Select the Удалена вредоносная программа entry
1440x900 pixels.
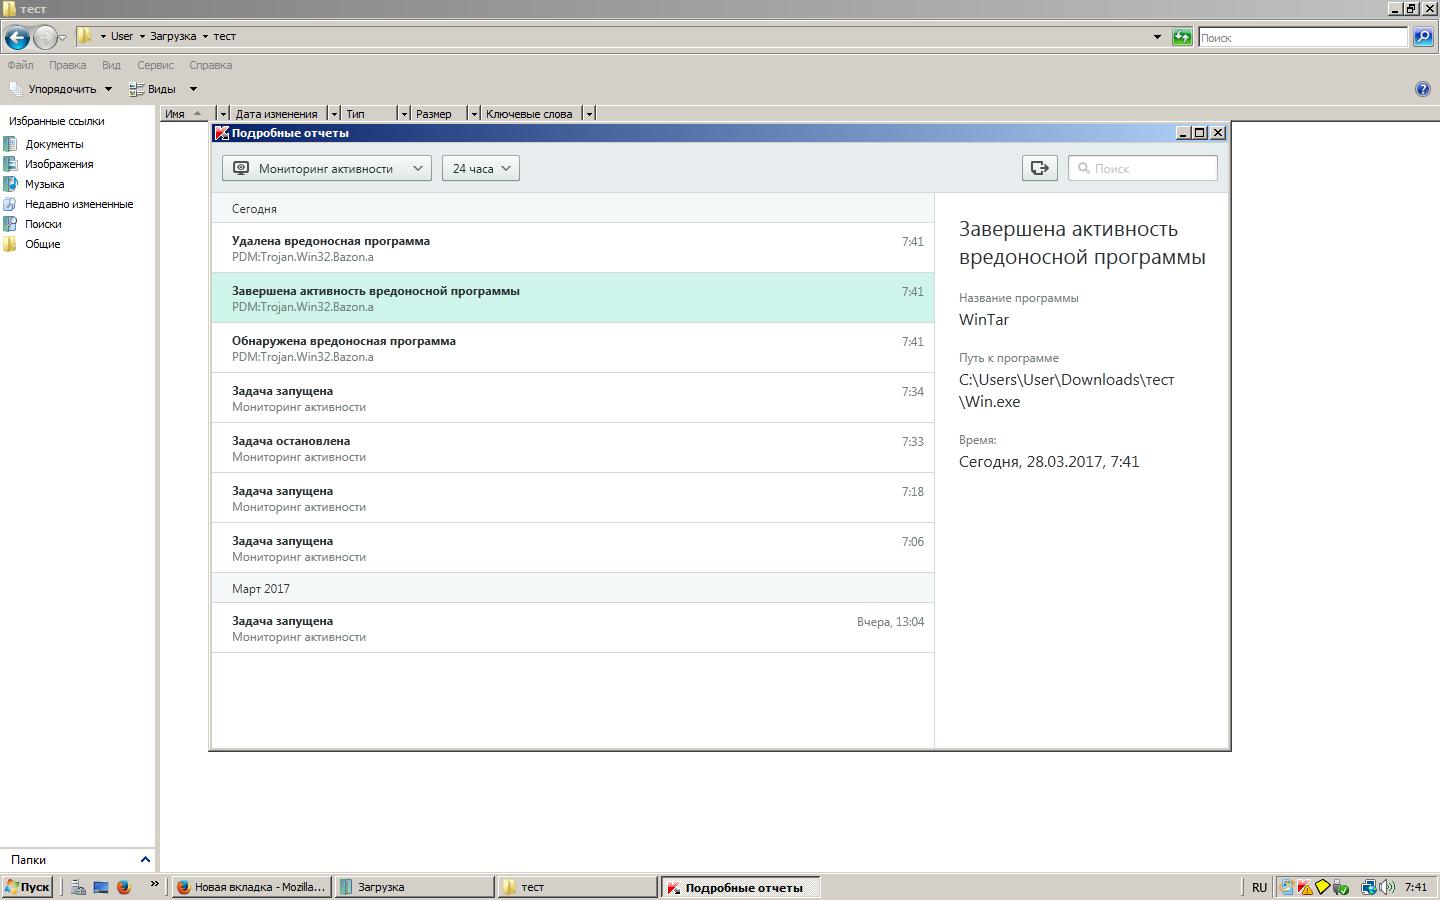[x=572, y=248]
